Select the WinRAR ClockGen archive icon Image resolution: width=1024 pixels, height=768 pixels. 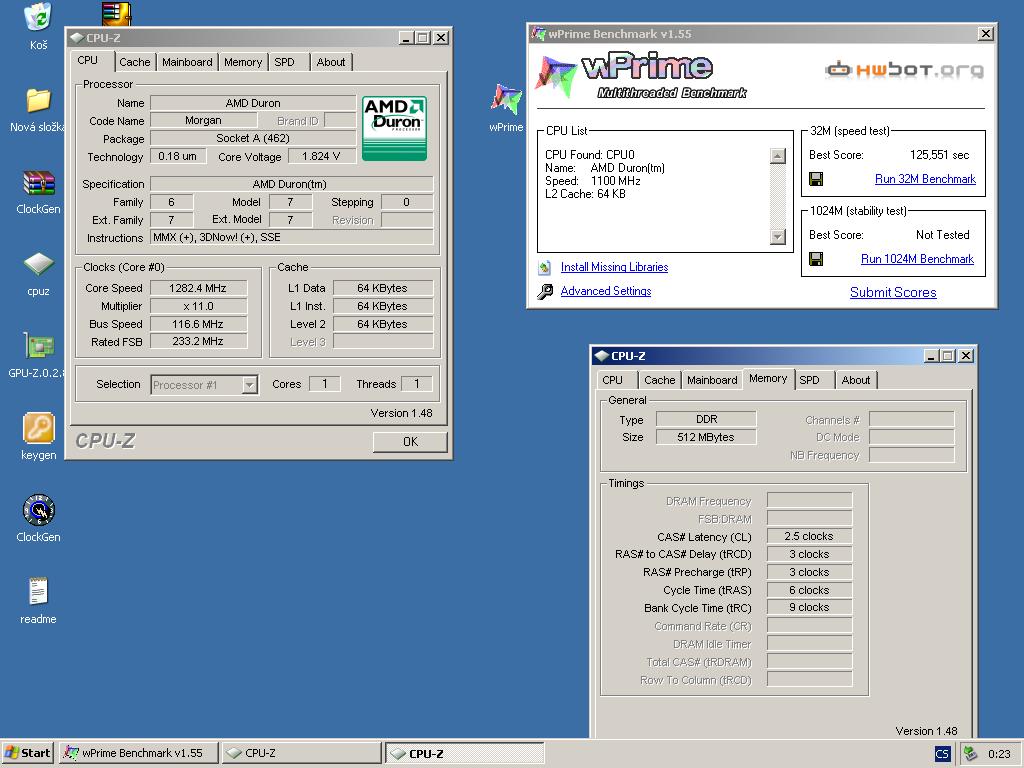point(39,183)
